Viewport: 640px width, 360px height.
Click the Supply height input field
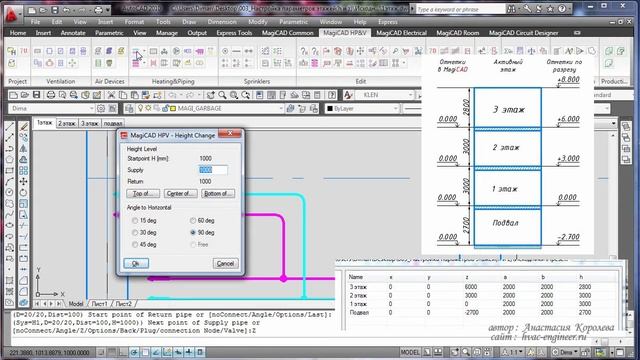[213, 170]
